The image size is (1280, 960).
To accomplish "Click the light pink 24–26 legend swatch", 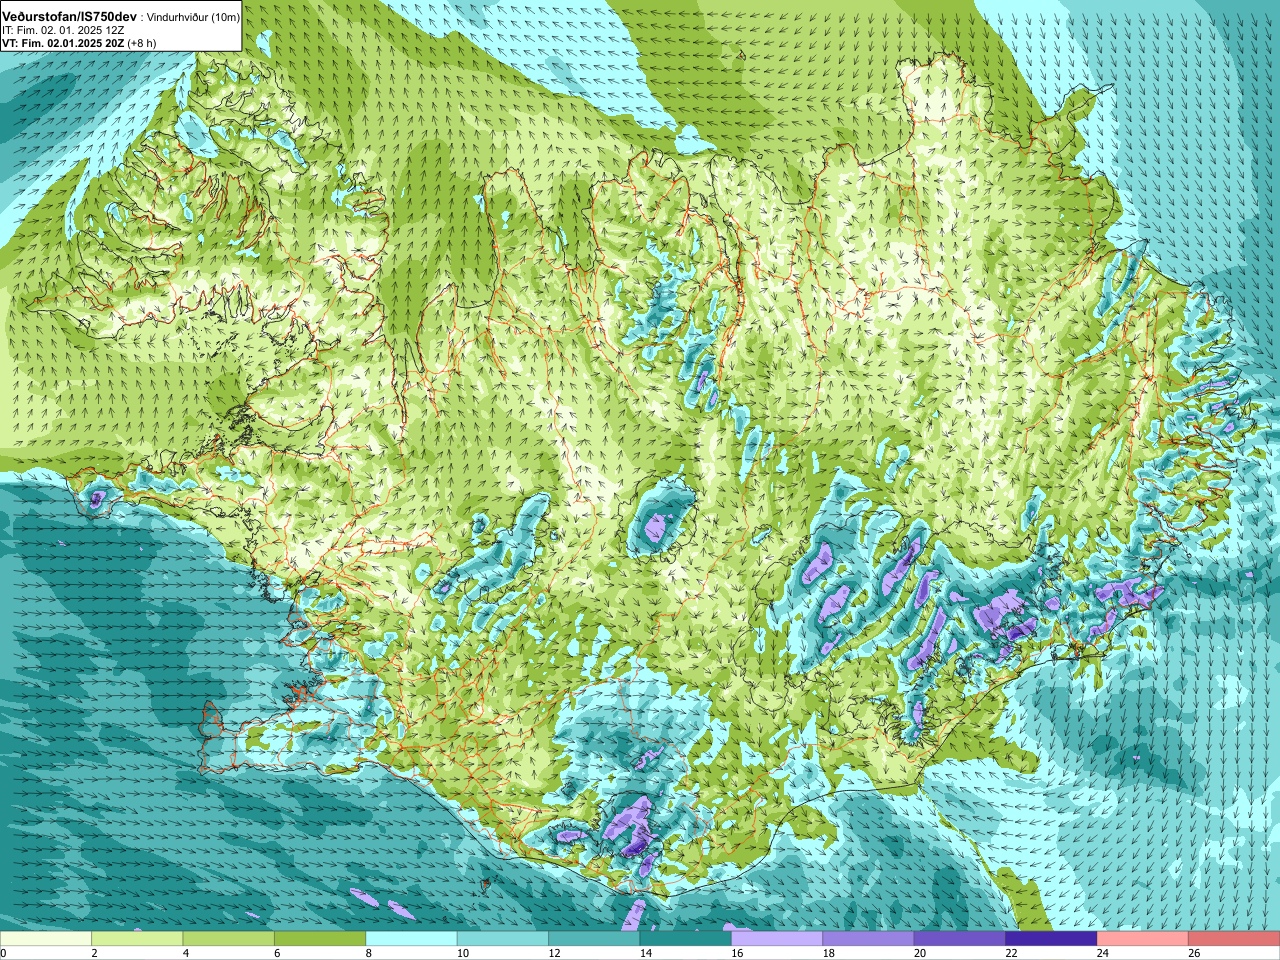I will 1143,939.
